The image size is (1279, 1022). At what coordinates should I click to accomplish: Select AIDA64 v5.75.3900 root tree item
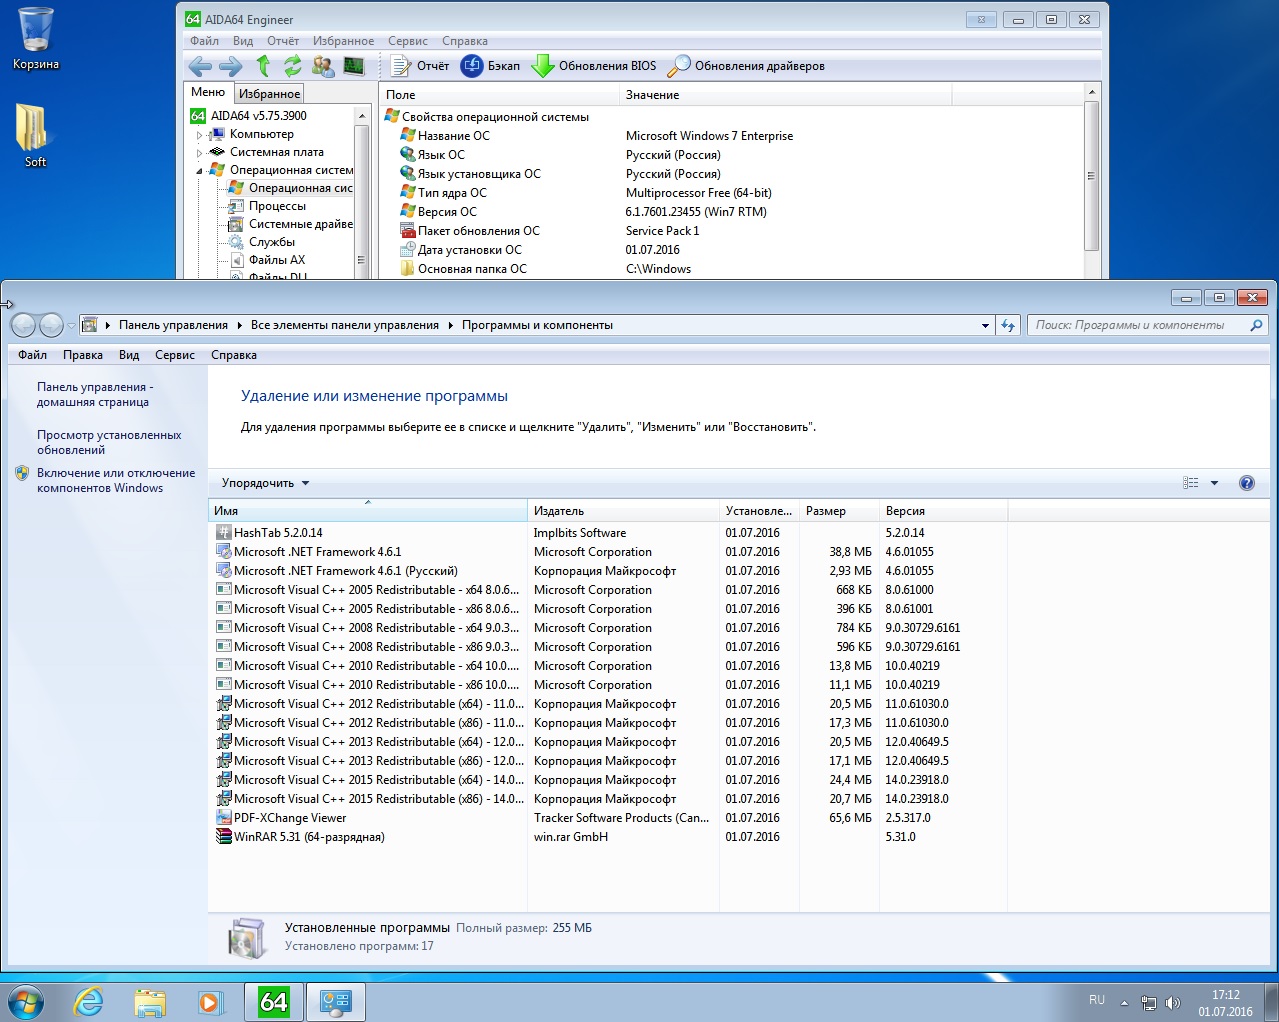point(258,116)
